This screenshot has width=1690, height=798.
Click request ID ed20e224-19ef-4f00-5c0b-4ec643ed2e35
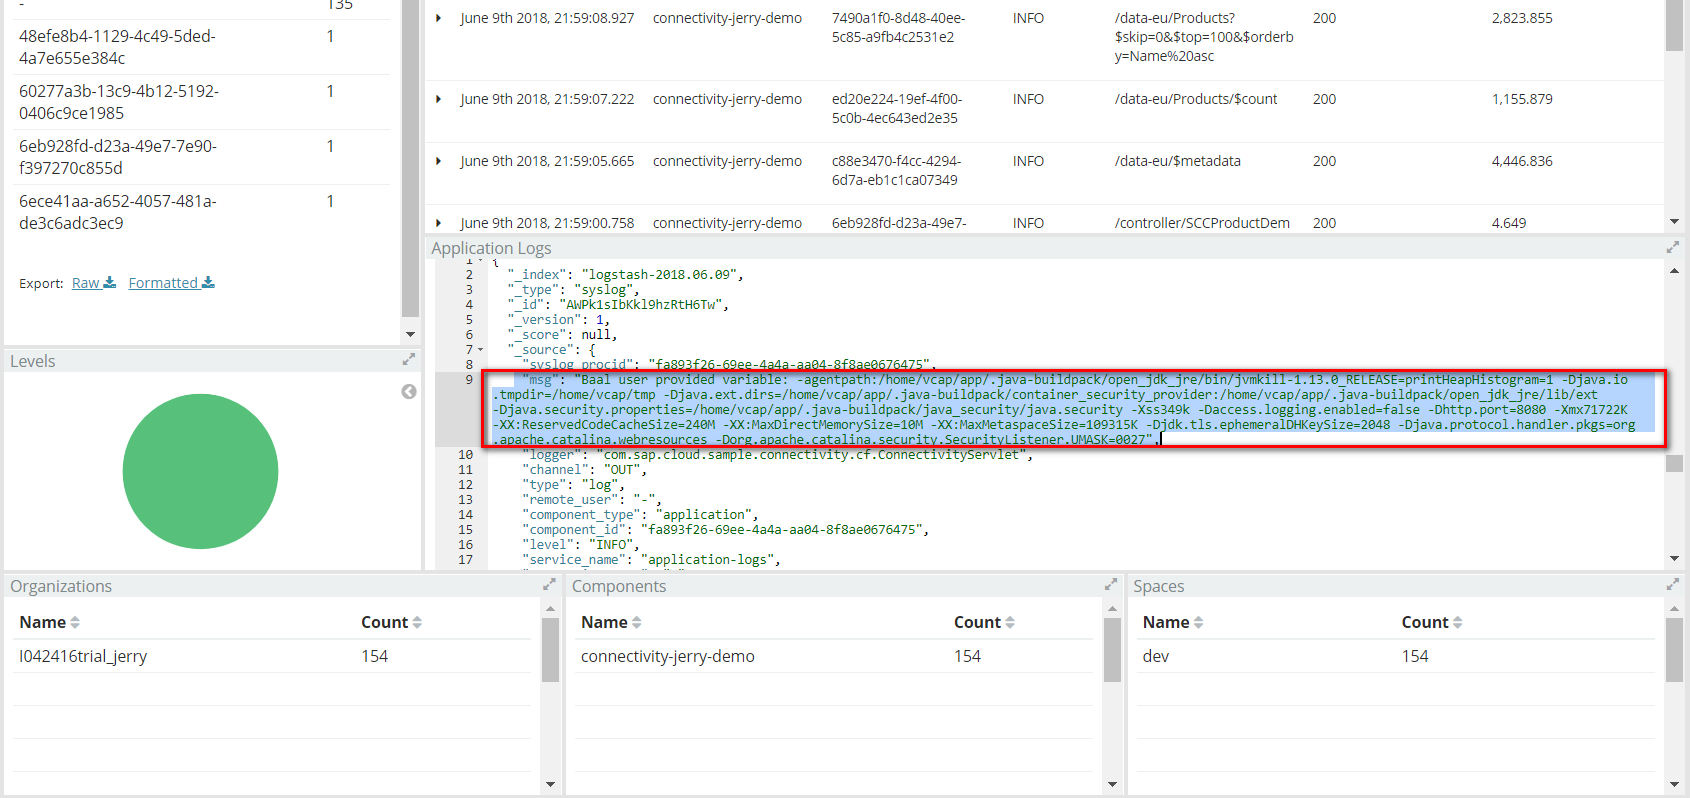click(x=897, y=108)
